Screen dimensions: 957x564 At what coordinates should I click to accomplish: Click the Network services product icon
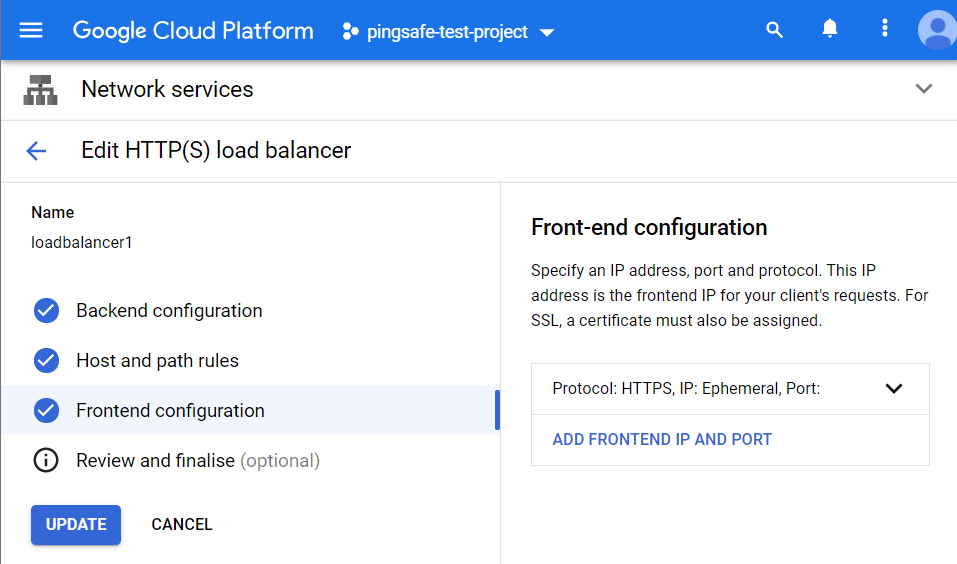tap(40, 90)
